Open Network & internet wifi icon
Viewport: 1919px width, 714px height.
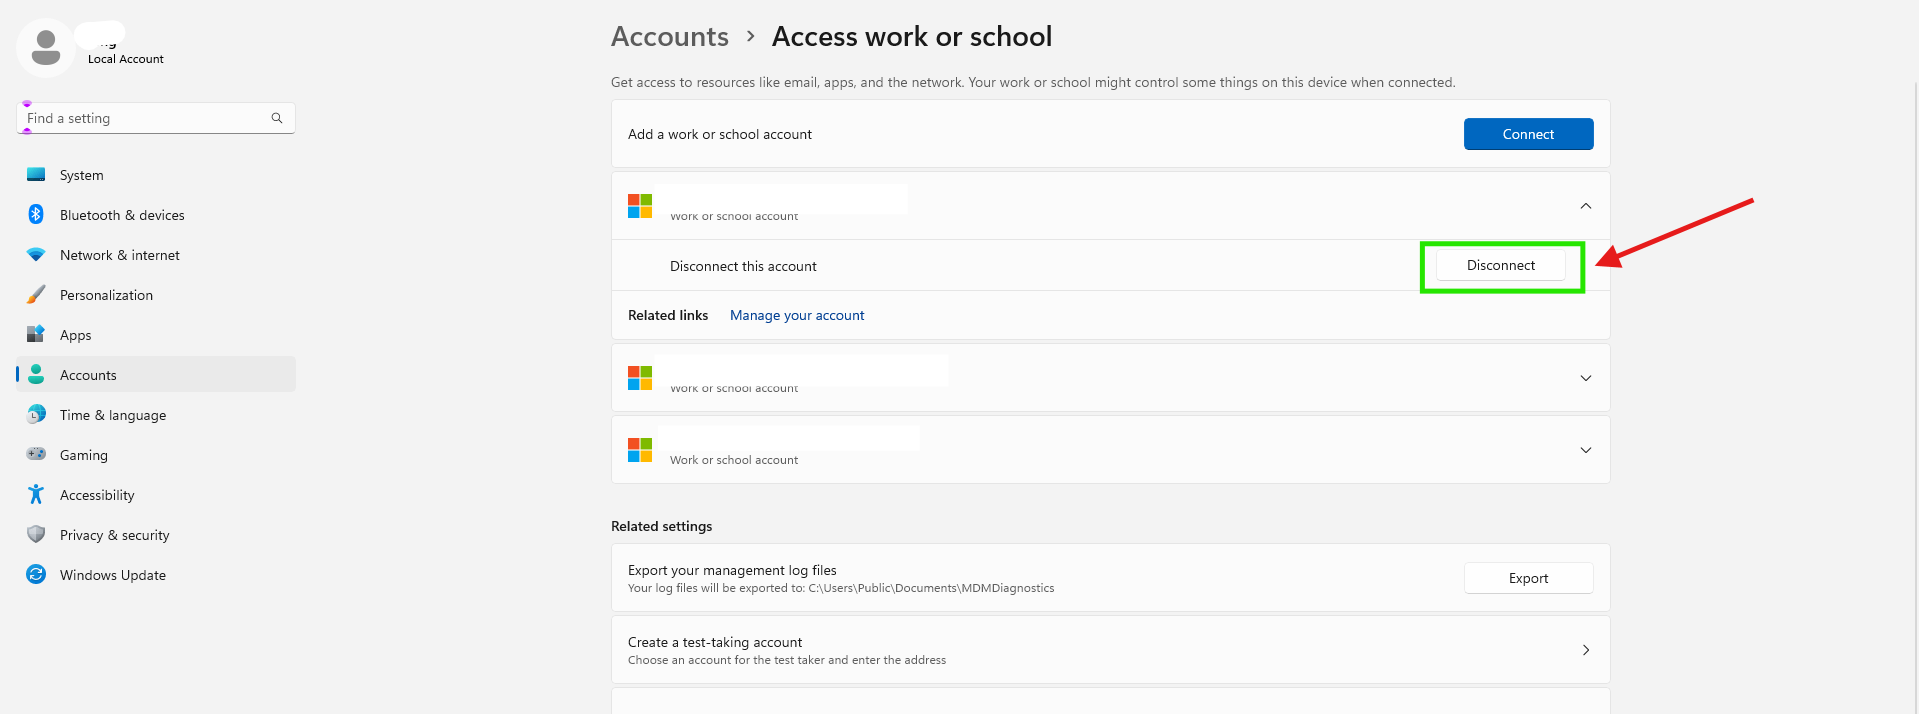[36, 255]
